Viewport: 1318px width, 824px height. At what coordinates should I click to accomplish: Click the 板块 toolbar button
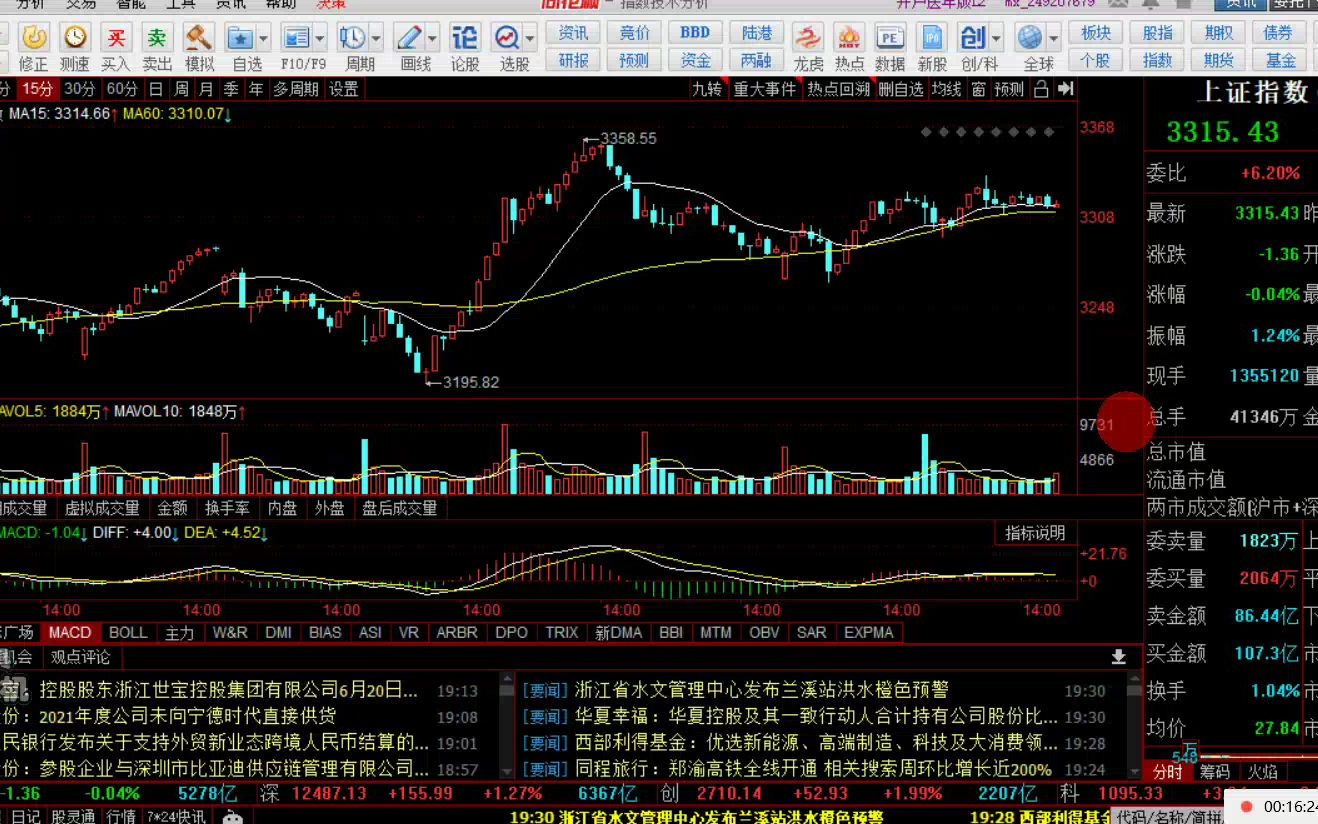coord(1096,33)
